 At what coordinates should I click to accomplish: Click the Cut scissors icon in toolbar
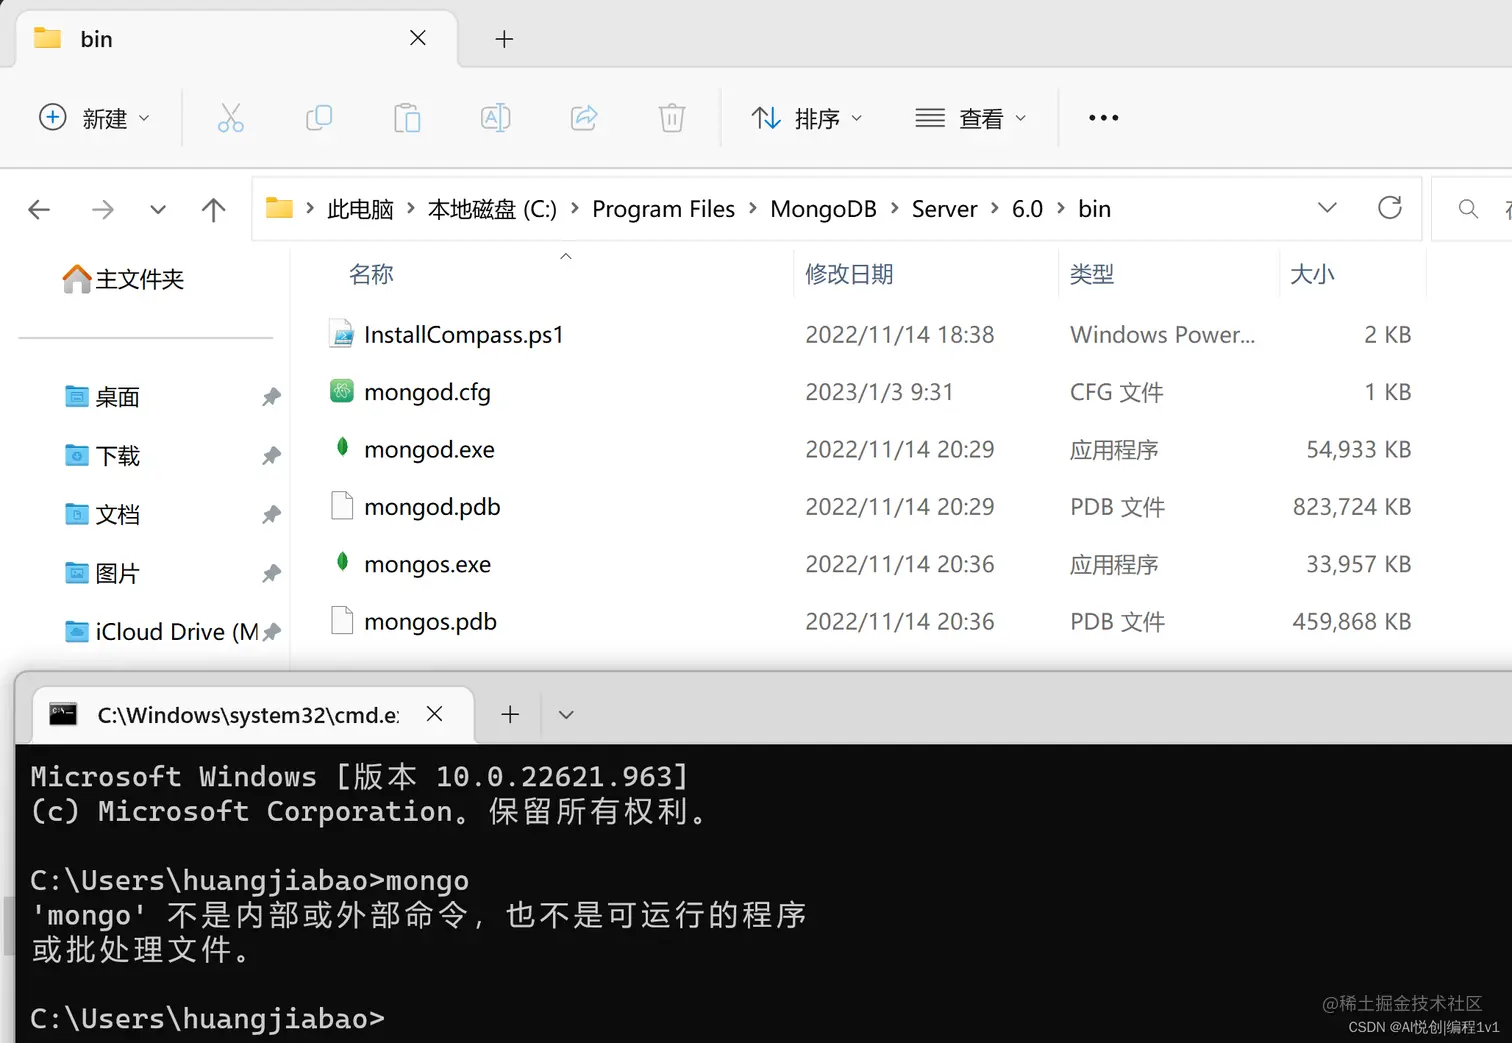pyautogui.click(x=230, y=118)
